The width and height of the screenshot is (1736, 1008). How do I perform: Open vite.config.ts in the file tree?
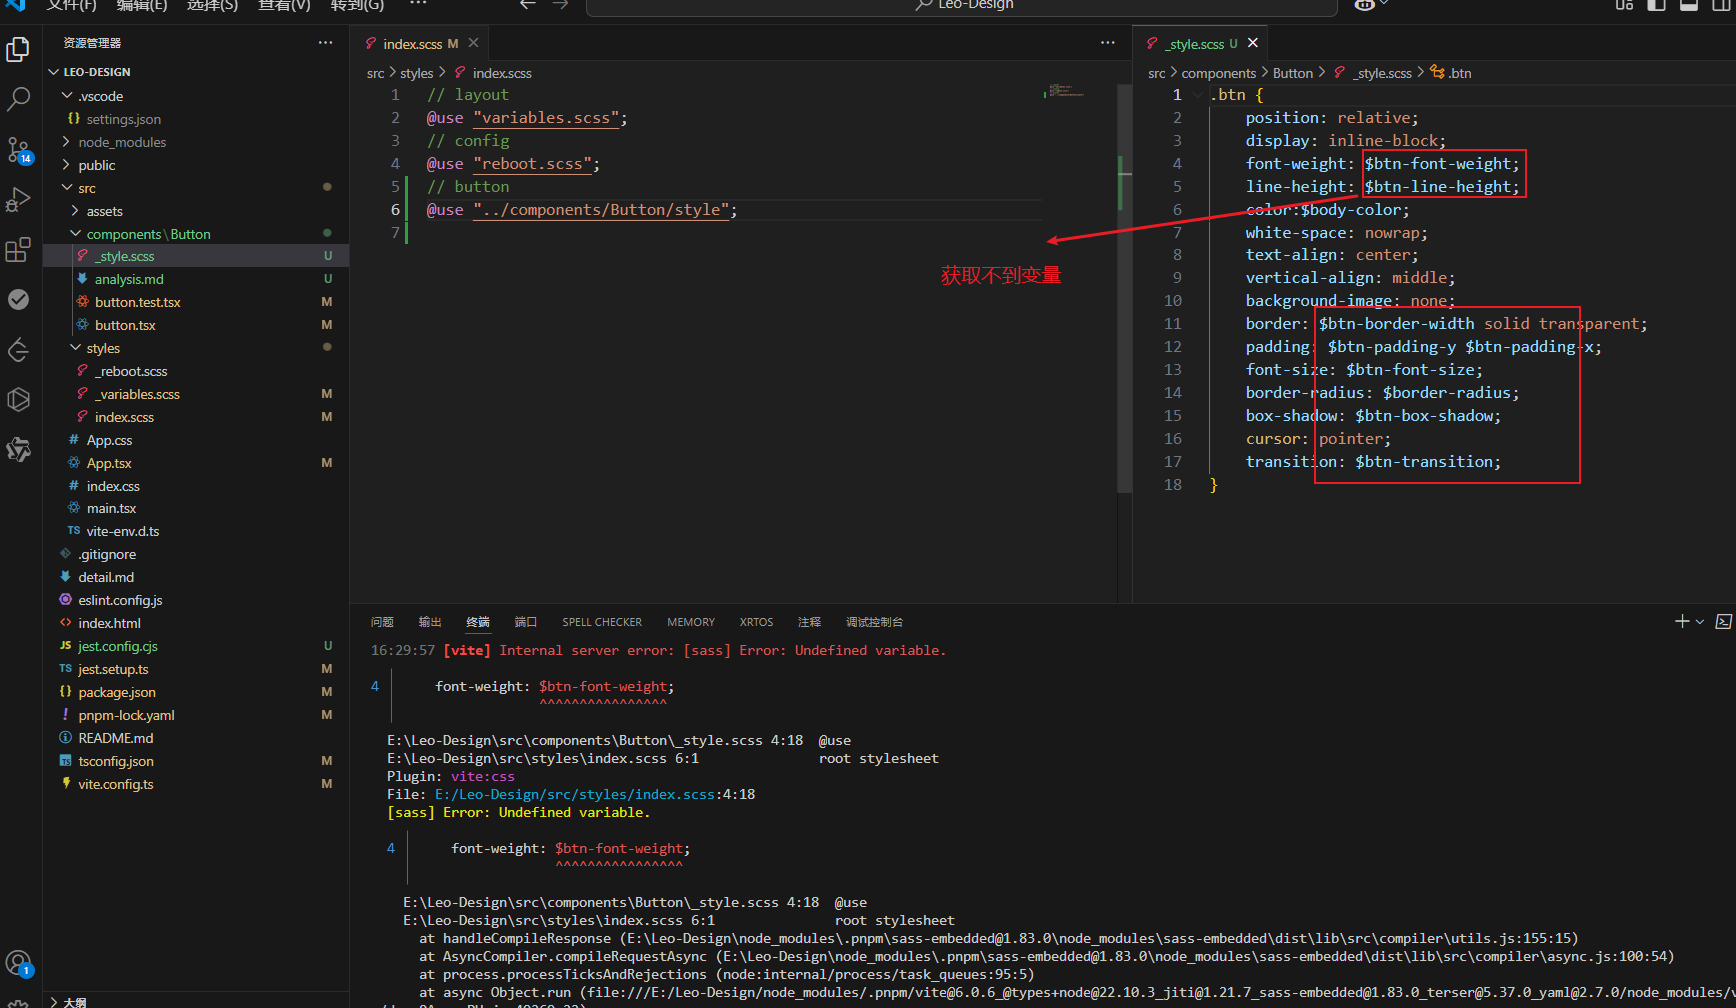[116, 784]
